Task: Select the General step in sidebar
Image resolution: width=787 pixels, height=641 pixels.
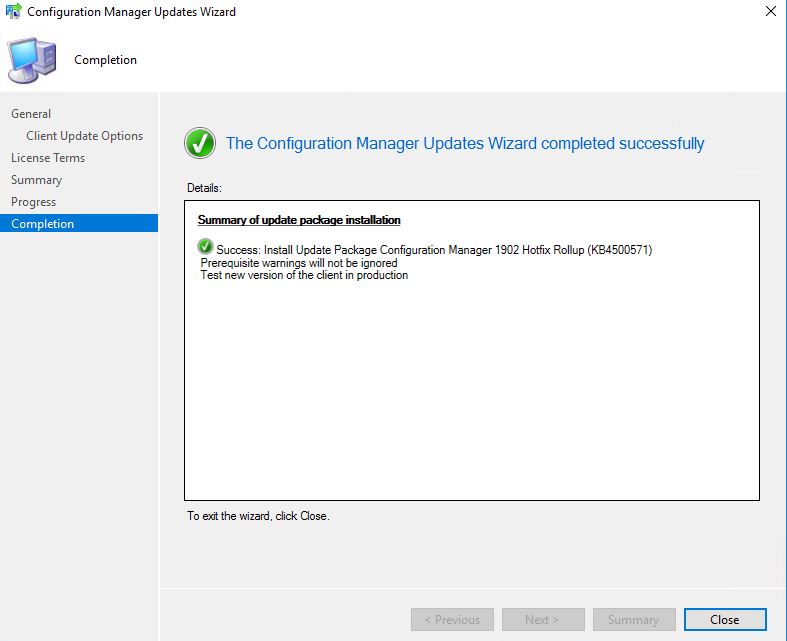Action: point(31,114)
